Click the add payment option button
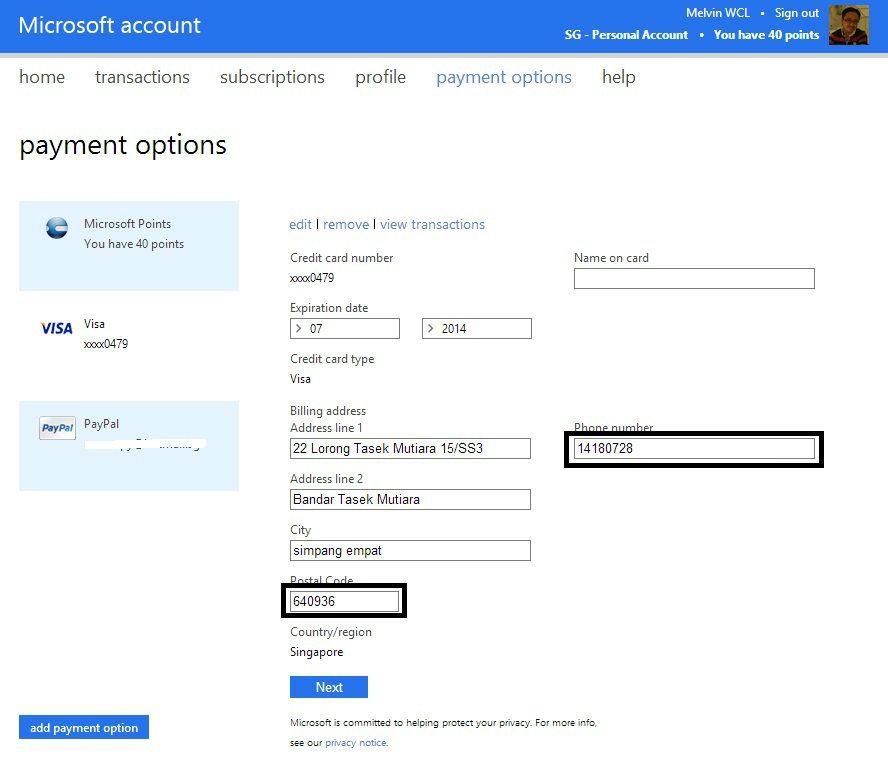This screenshot has width=888, height=757. (x=84, y=727)
